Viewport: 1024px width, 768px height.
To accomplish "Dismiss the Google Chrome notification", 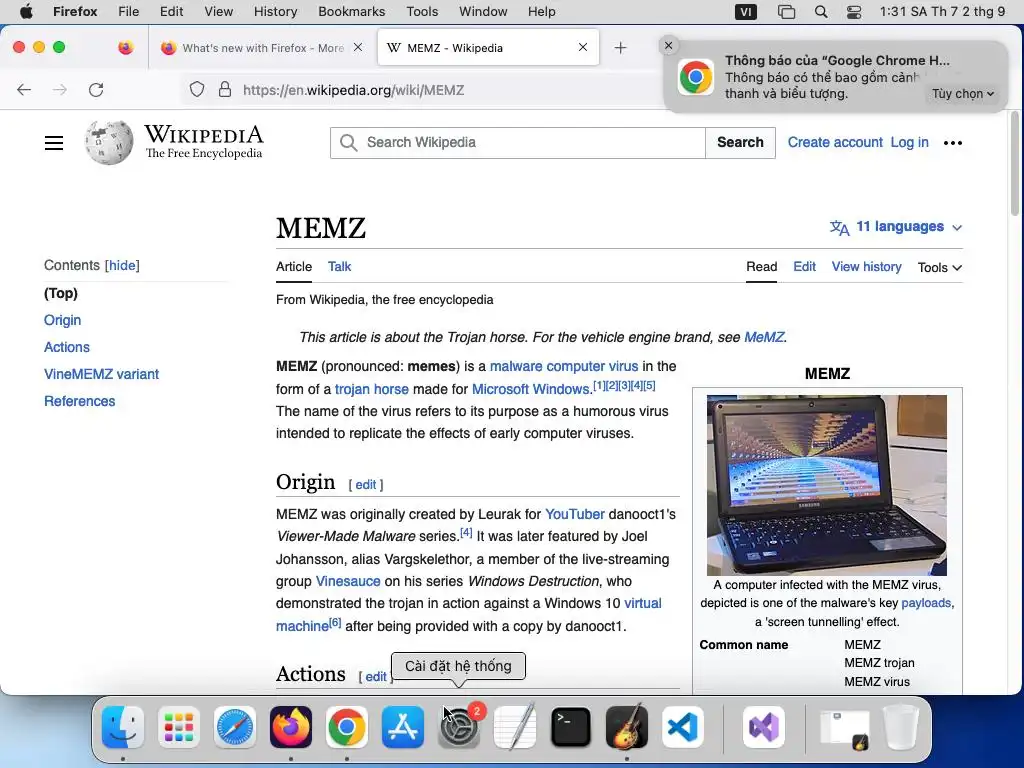I will coord(668,46).
